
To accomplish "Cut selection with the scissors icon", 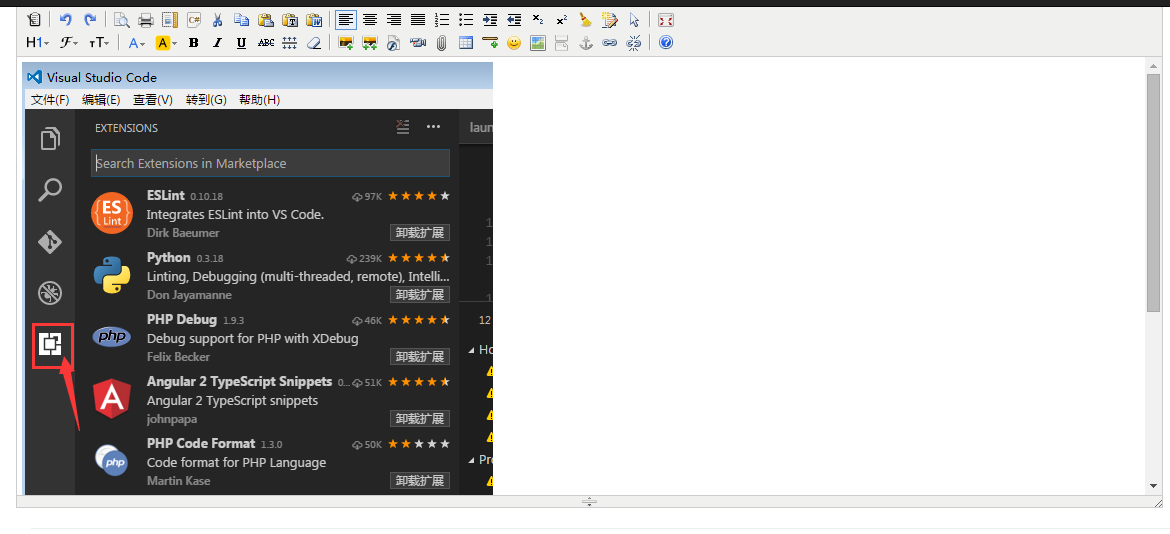I will pyautogui.click(x=217, y=20).
